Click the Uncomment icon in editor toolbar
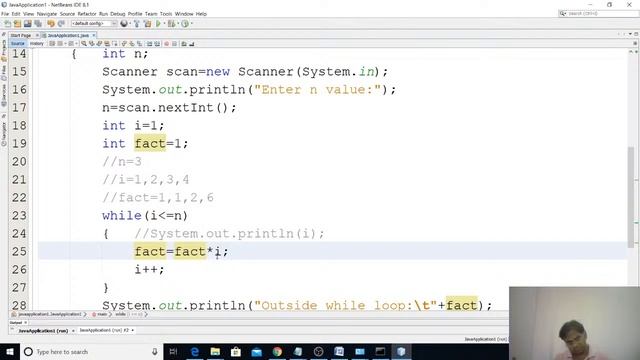The height and width of the screenshot is (360, 640). [191, 43]
